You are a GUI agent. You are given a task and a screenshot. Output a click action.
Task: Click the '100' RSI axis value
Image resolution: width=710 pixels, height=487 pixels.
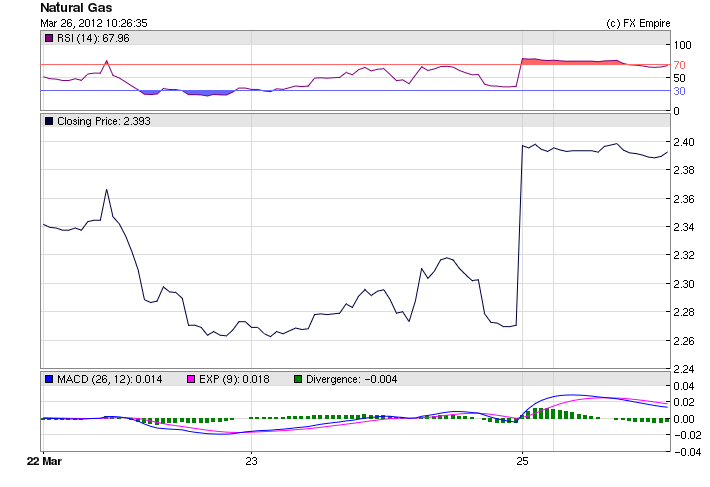point(682,45)
